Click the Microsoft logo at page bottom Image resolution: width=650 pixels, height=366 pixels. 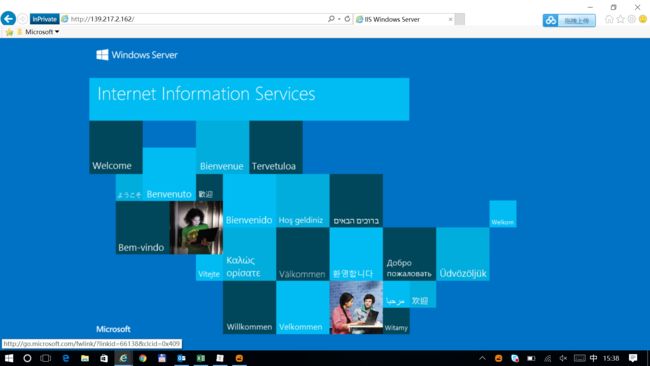click(113, 329)
